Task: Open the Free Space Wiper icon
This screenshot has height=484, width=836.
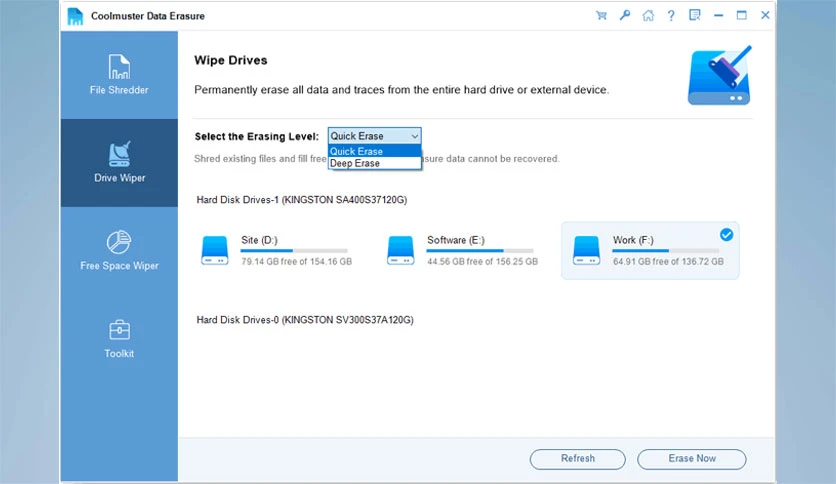Action: pos(118,243)
